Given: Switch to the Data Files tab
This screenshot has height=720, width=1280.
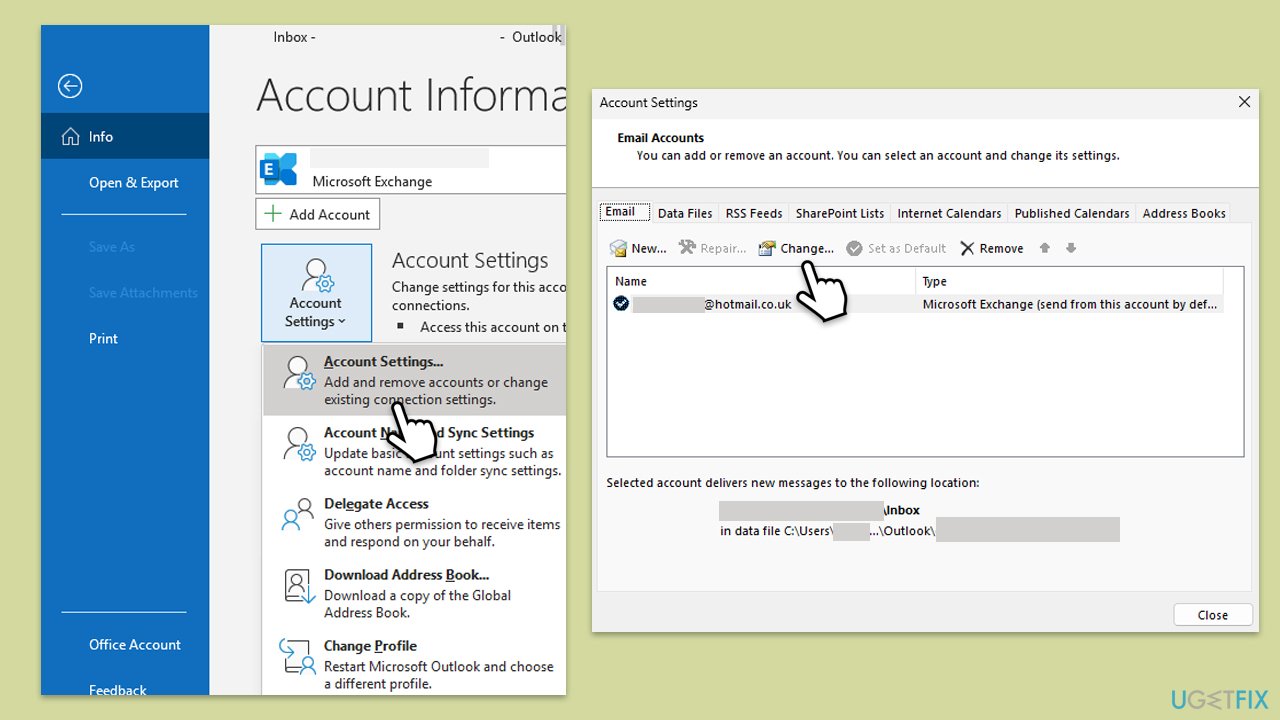Looking at the screenshot, I should (685, 213).
